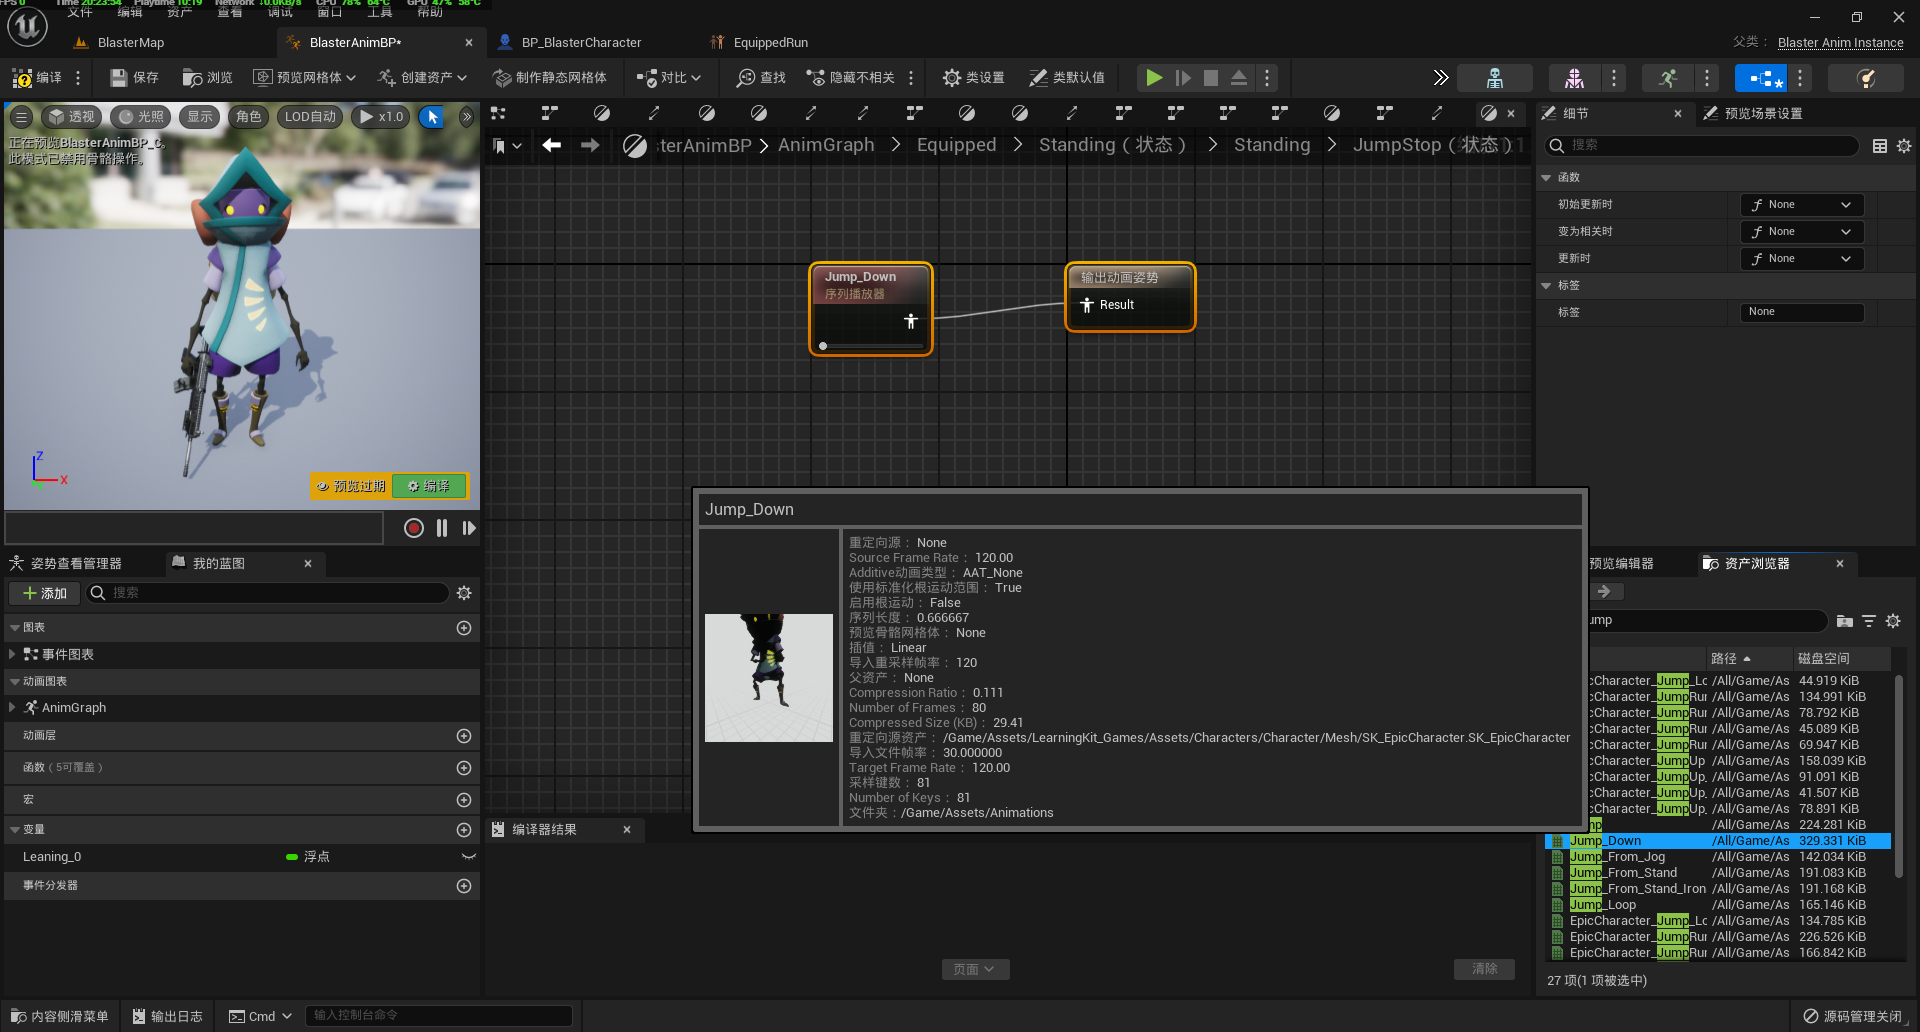Open the Find (查找) tool
The width and height of the screenshot is (1920, 1032).
[761, 78]
